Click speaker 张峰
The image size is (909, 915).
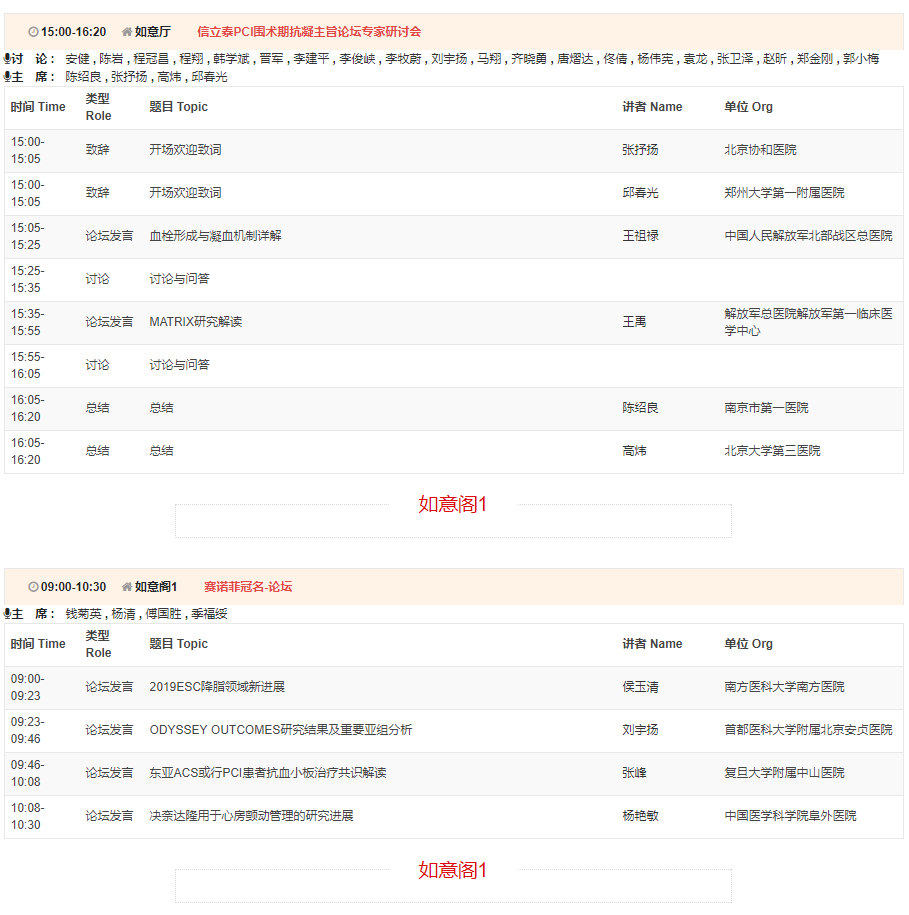[x=634, y=773]
